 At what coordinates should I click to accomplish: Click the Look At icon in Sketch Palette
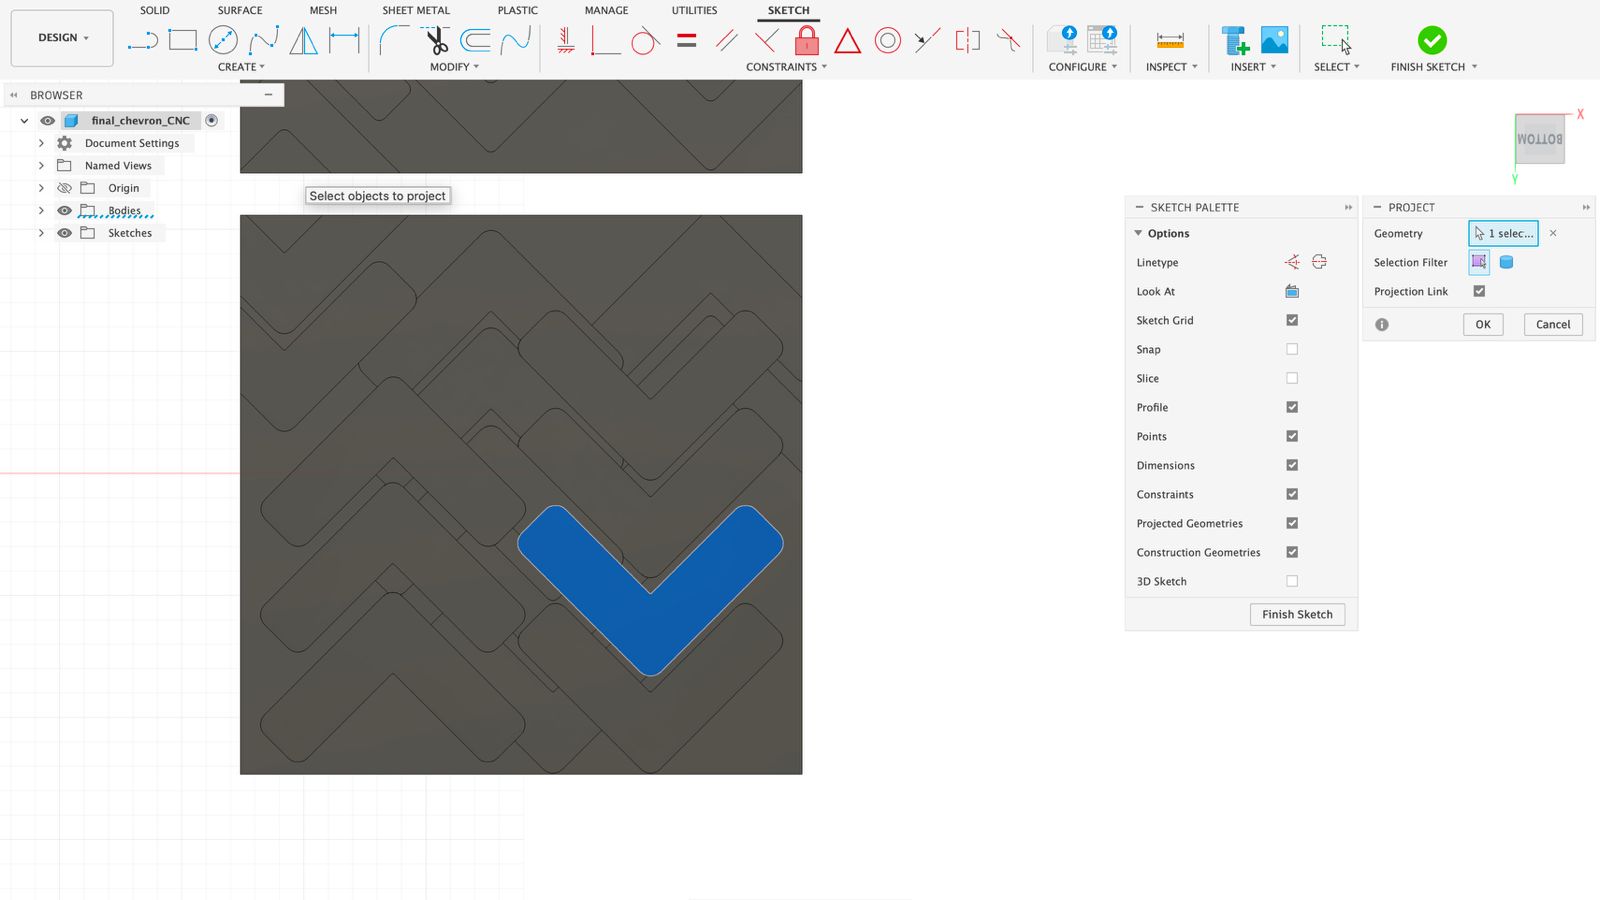tap(1292, 291)
